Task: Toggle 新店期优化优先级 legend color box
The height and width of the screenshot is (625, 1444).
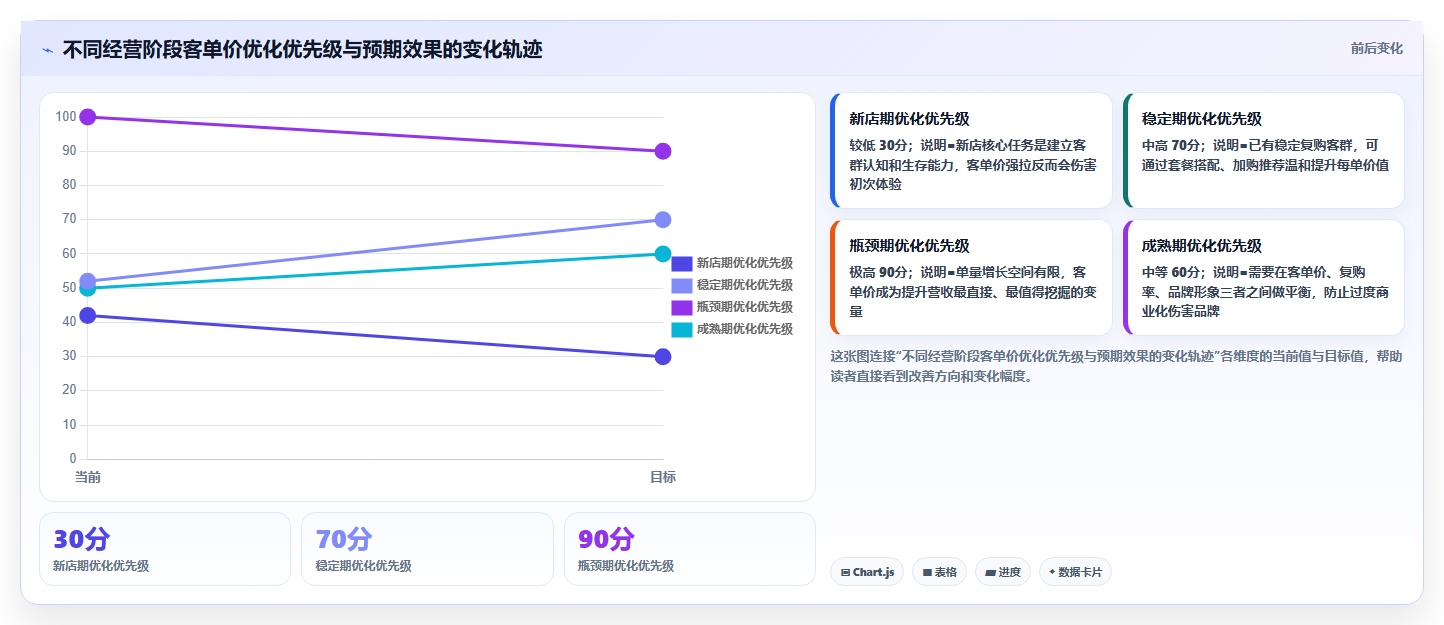Action: [x=681, y=264]
